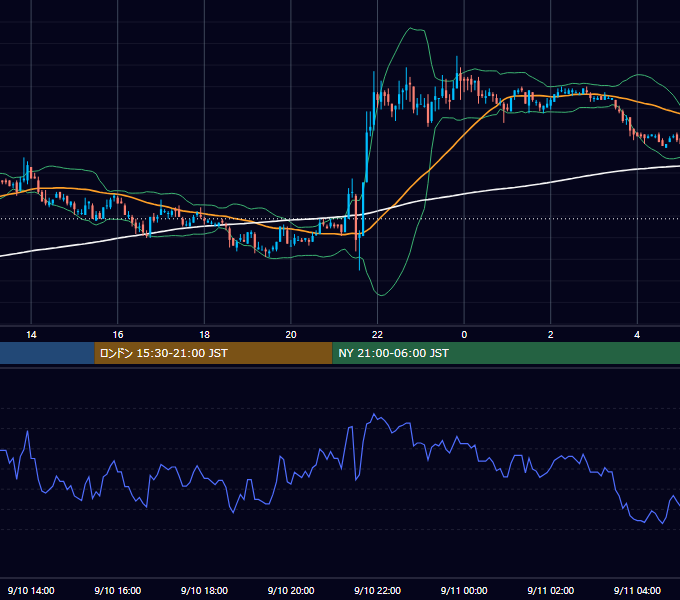Click the 9/11 00:00 date label
Viewport: 680px width, 600px height.
(x=464, y=590)
